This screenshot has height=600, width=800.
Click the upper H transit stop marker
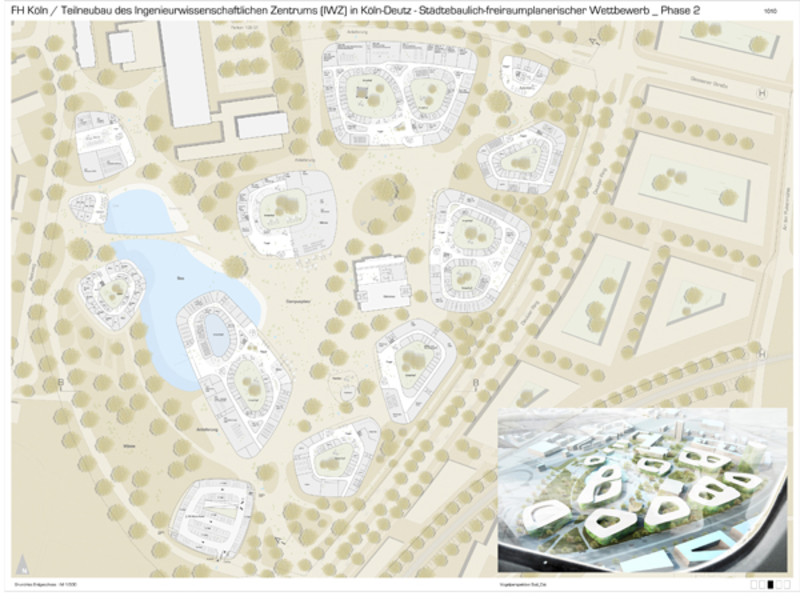click(763, 92)
